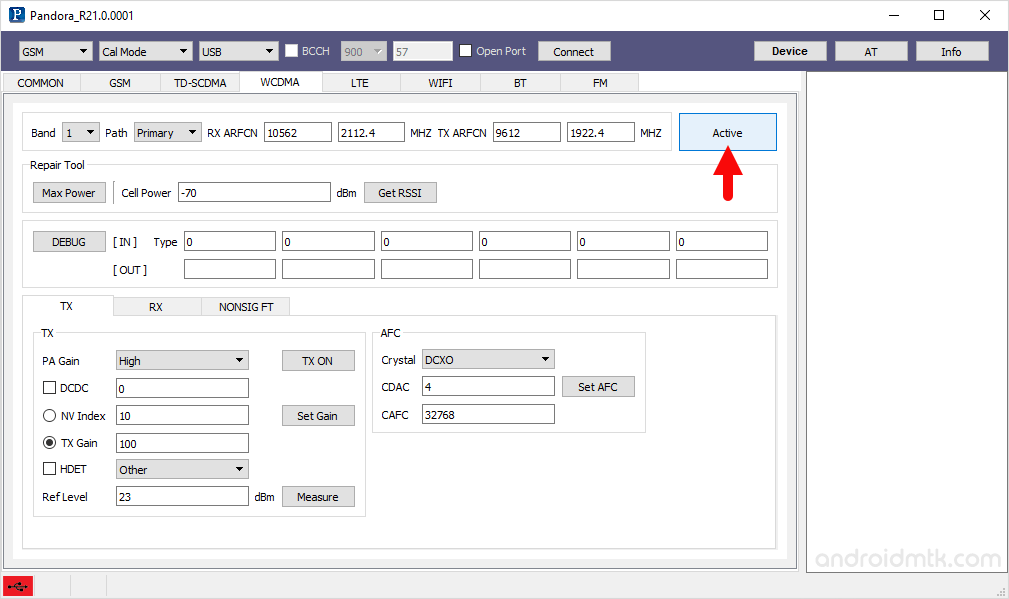Click the red USB status icon

pos(17,587)
